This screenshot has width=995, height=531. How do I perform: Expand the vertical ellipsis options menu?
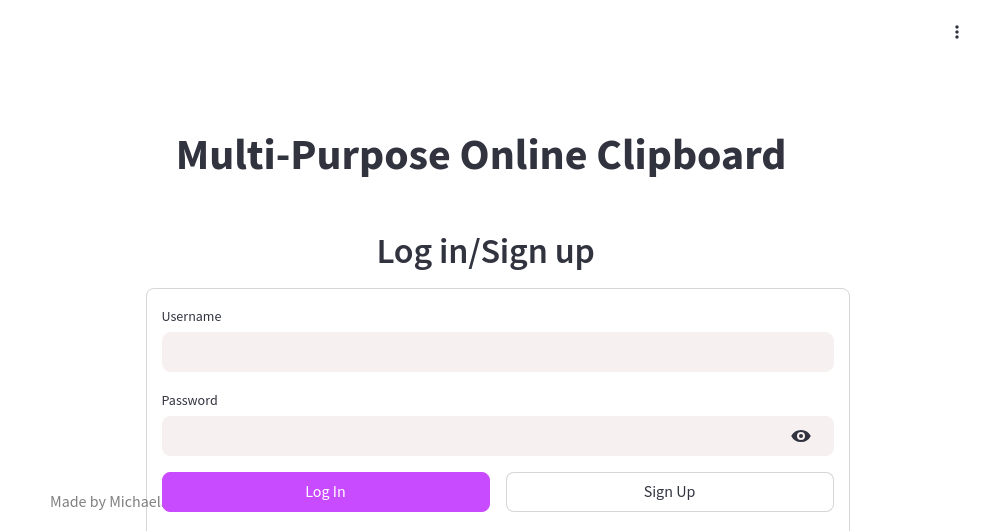click(x=957, y=32)
